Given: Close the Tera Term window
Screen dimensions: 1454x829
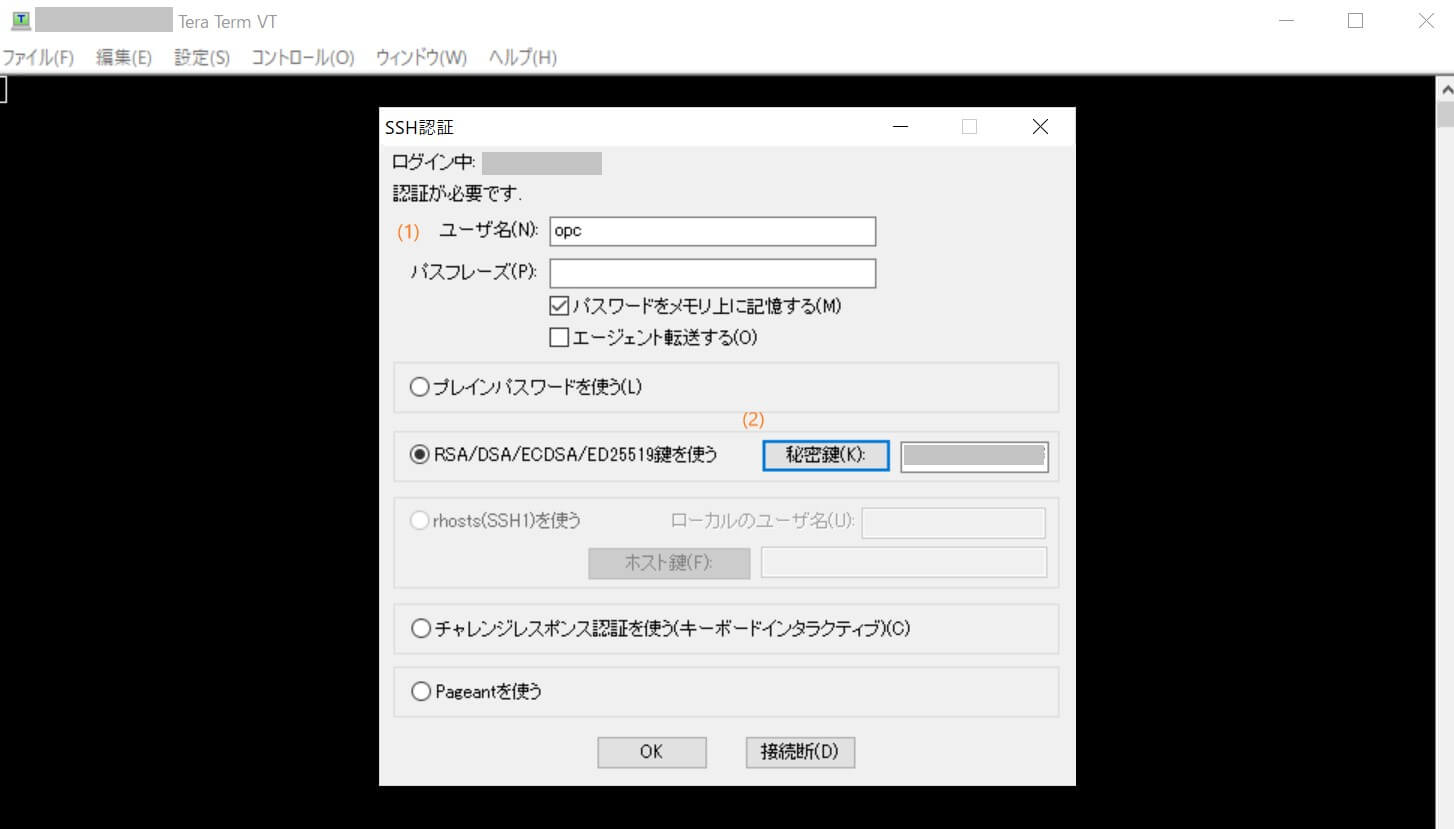Looking at the screenshot, I should (x=1426, y=21).
